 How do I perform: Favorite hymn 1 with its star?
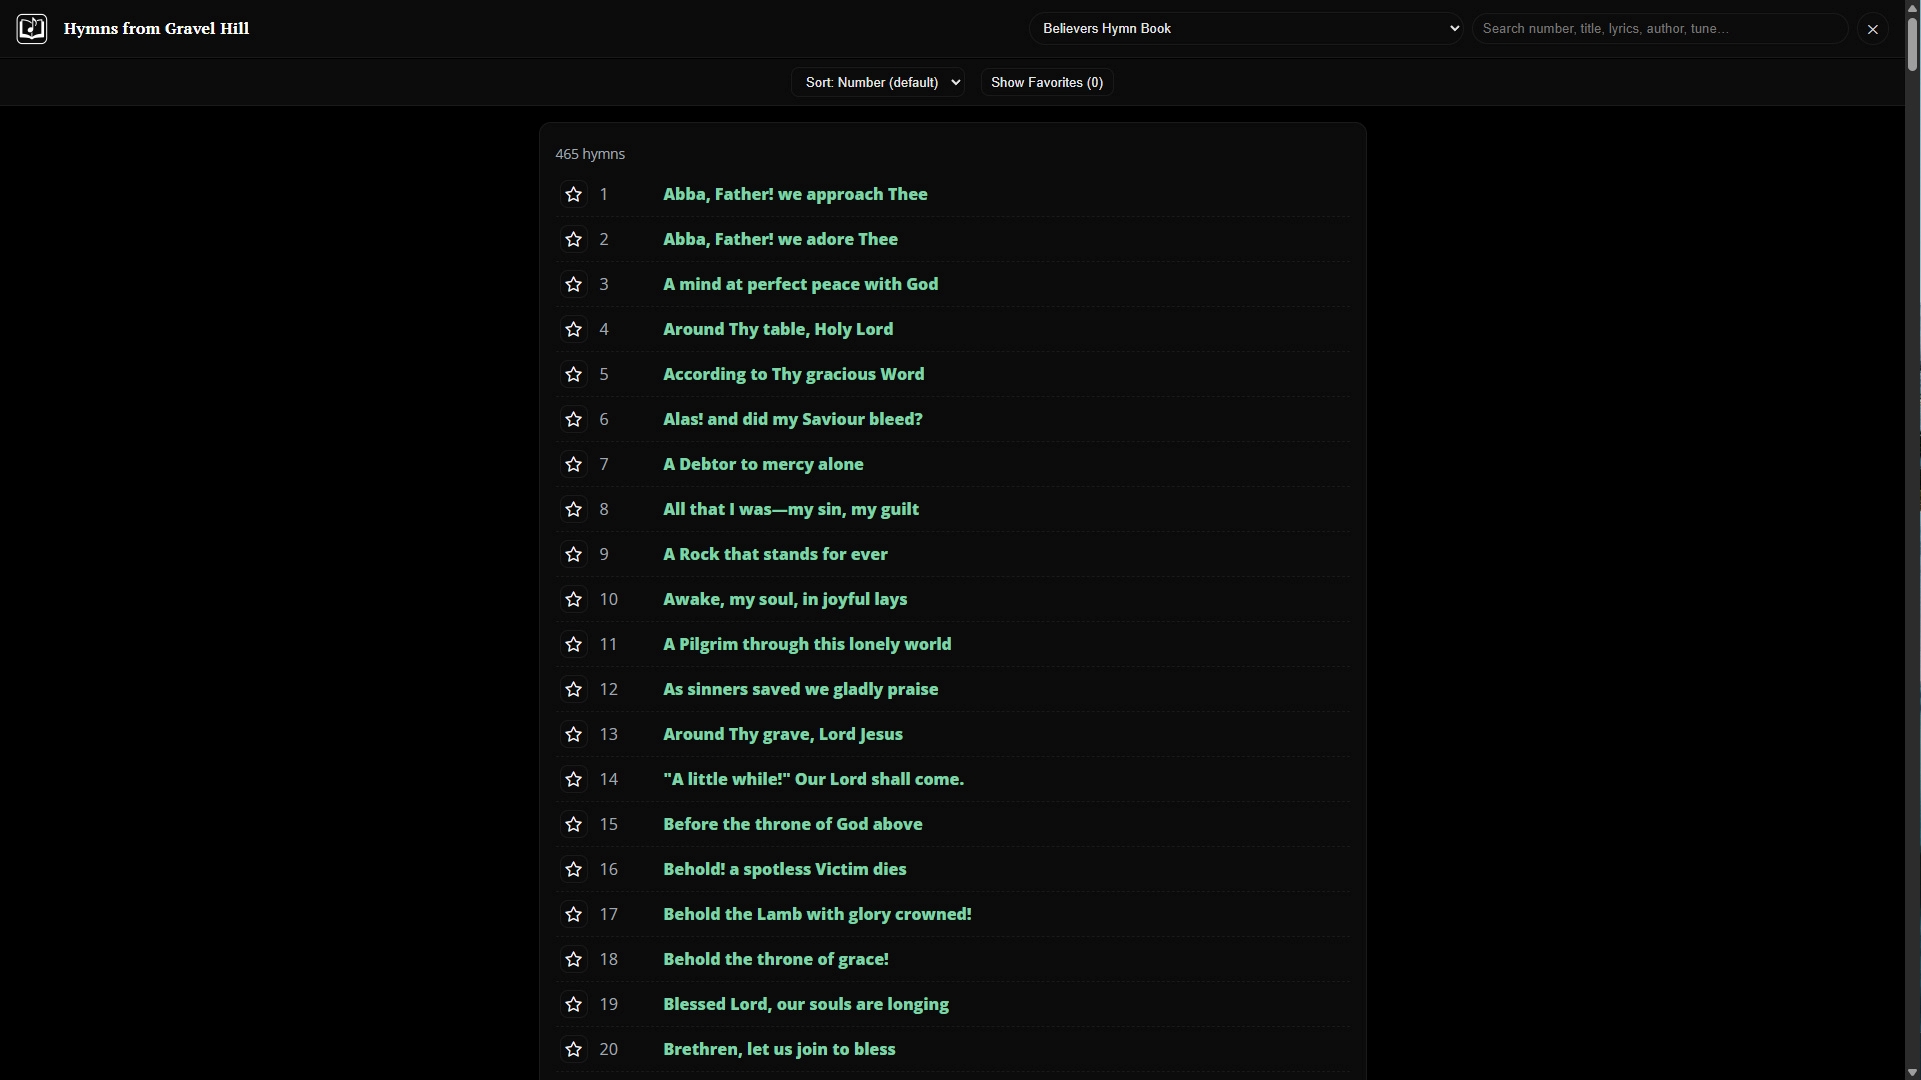coord(573,194)
